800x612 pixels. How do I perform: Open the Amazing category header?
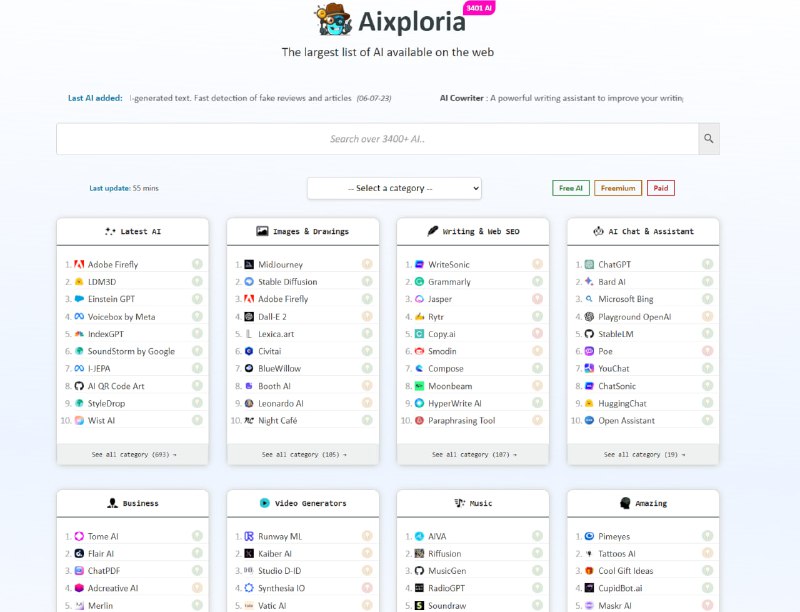pos(643,503)
